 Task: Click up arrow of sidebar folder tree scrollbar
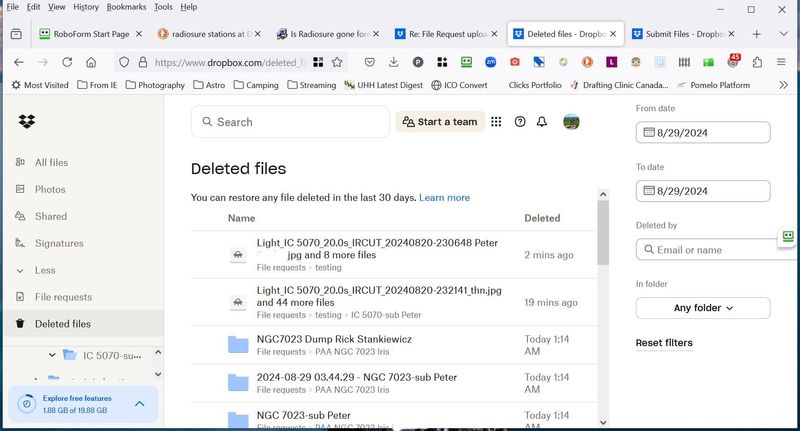click(158, 352)
